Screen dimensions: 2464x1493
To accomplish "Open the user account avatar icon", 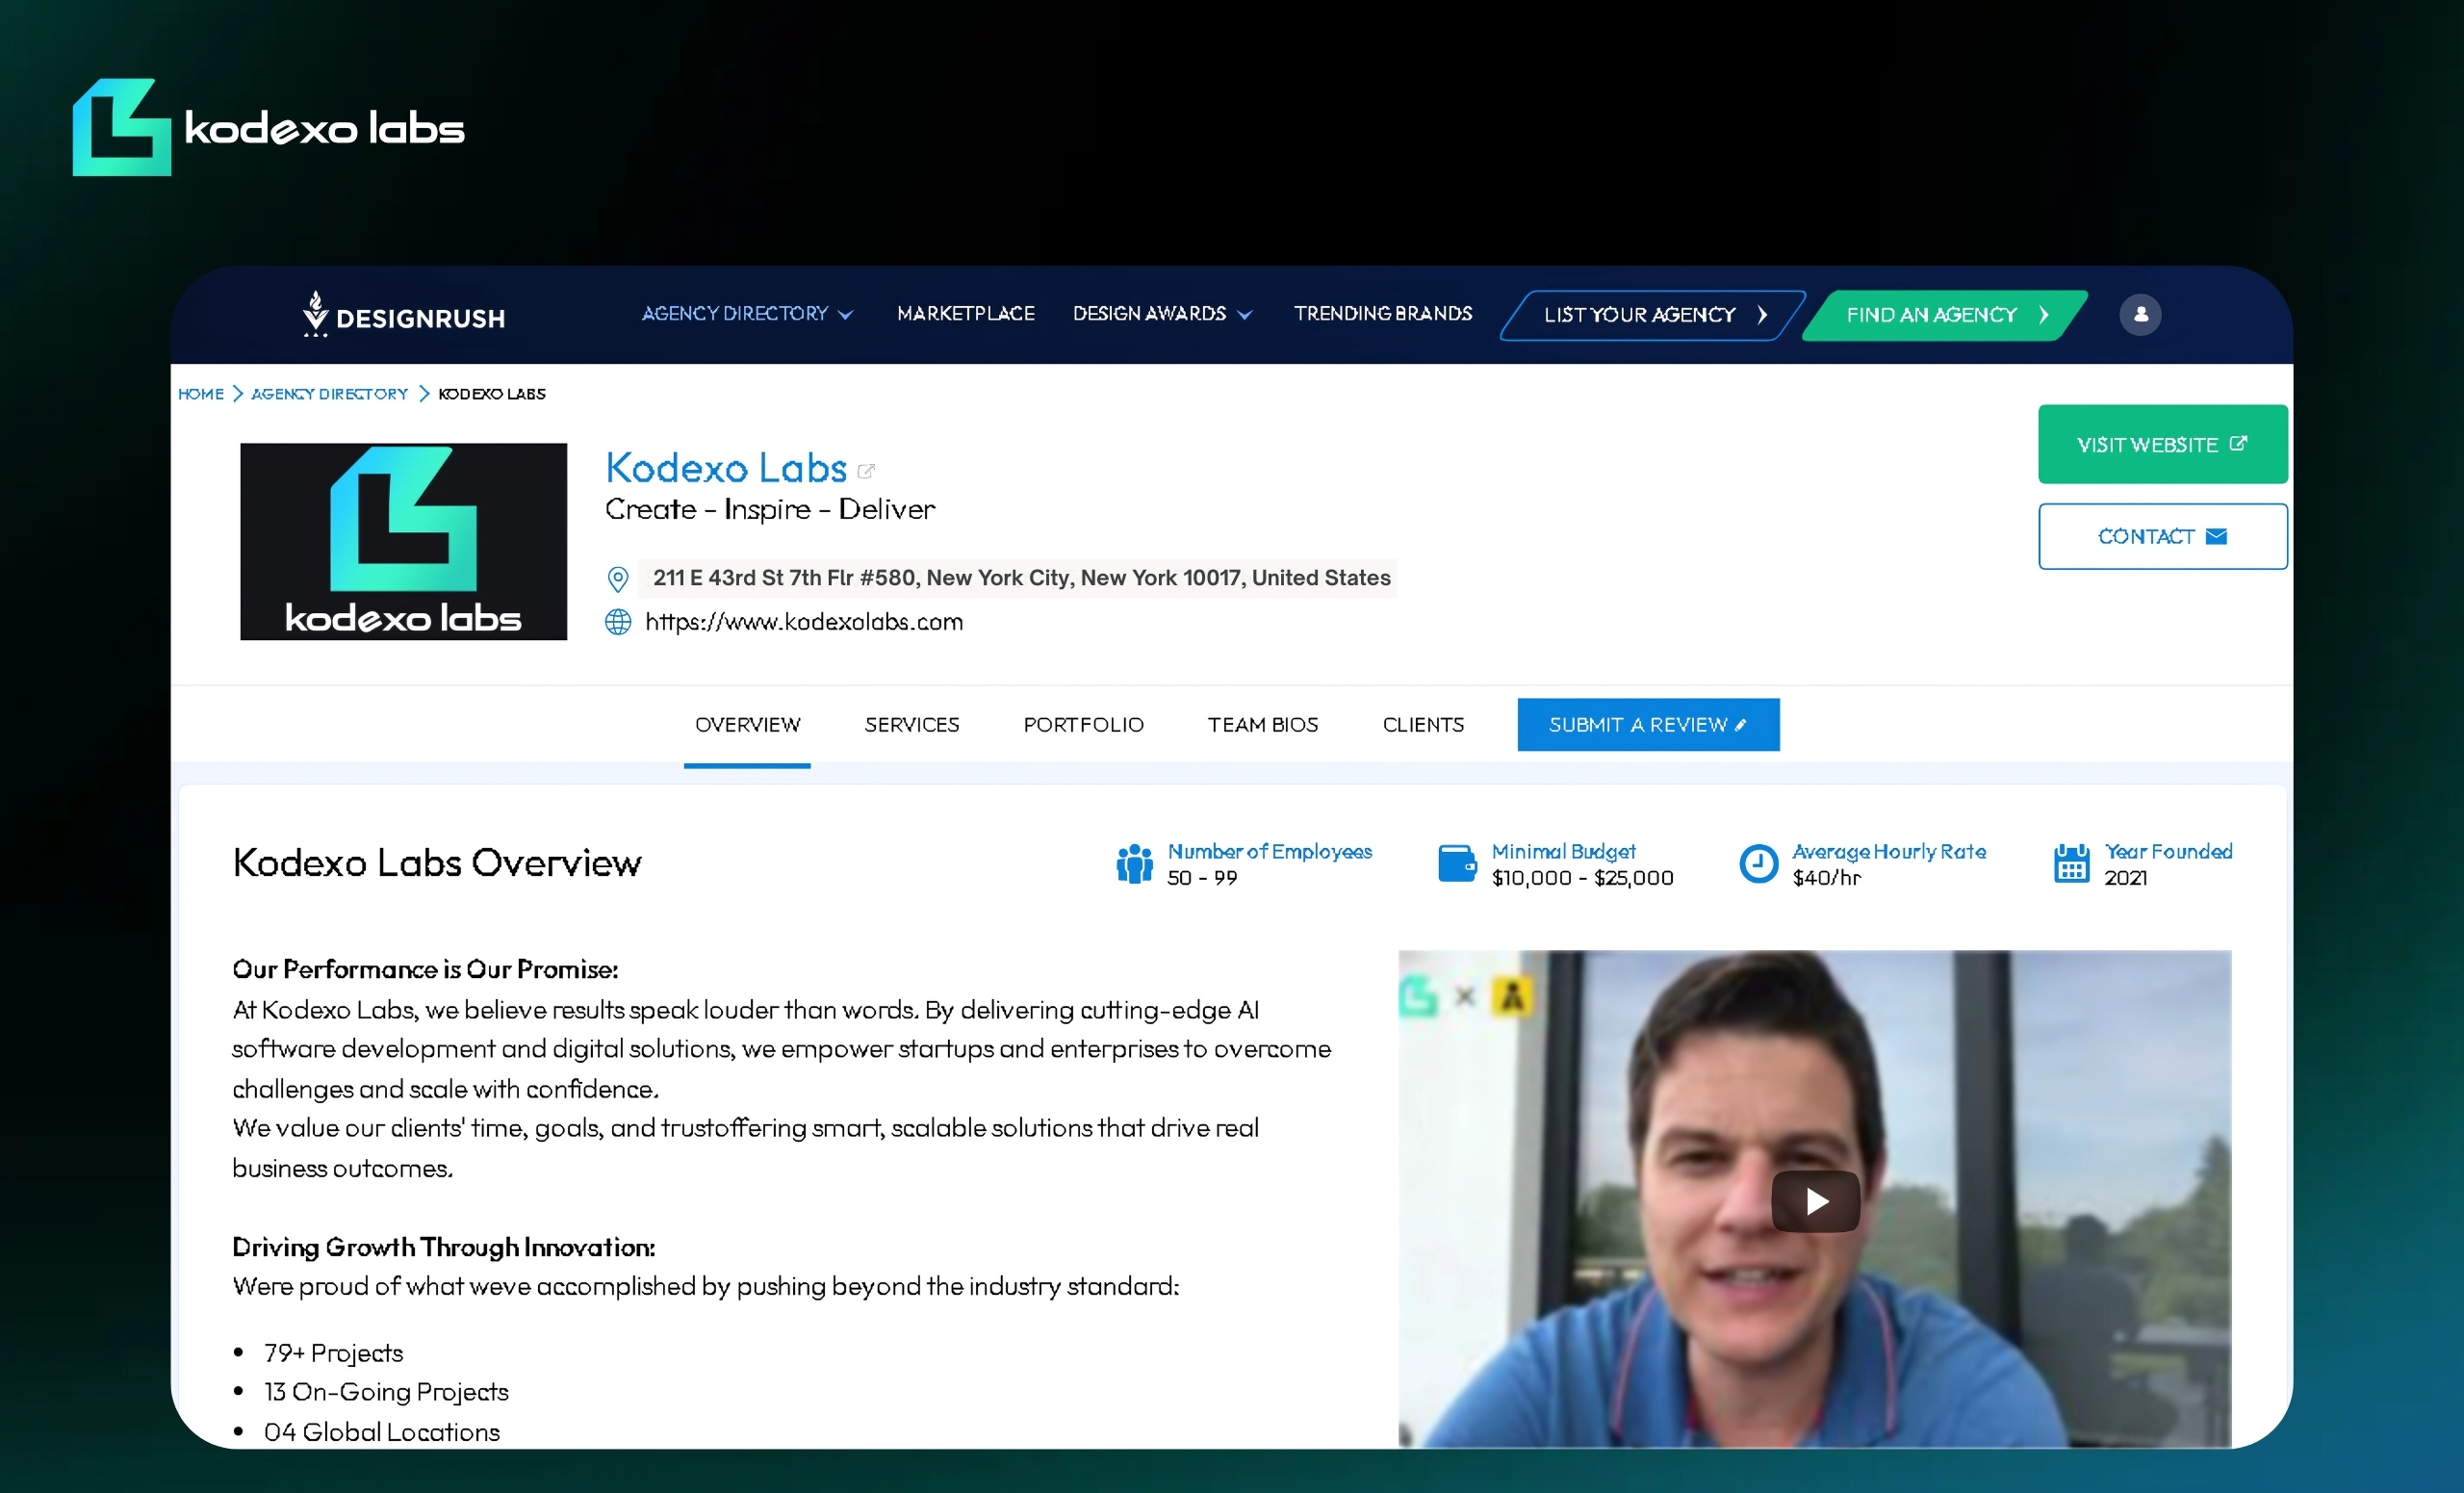I will click(2140, 315).
